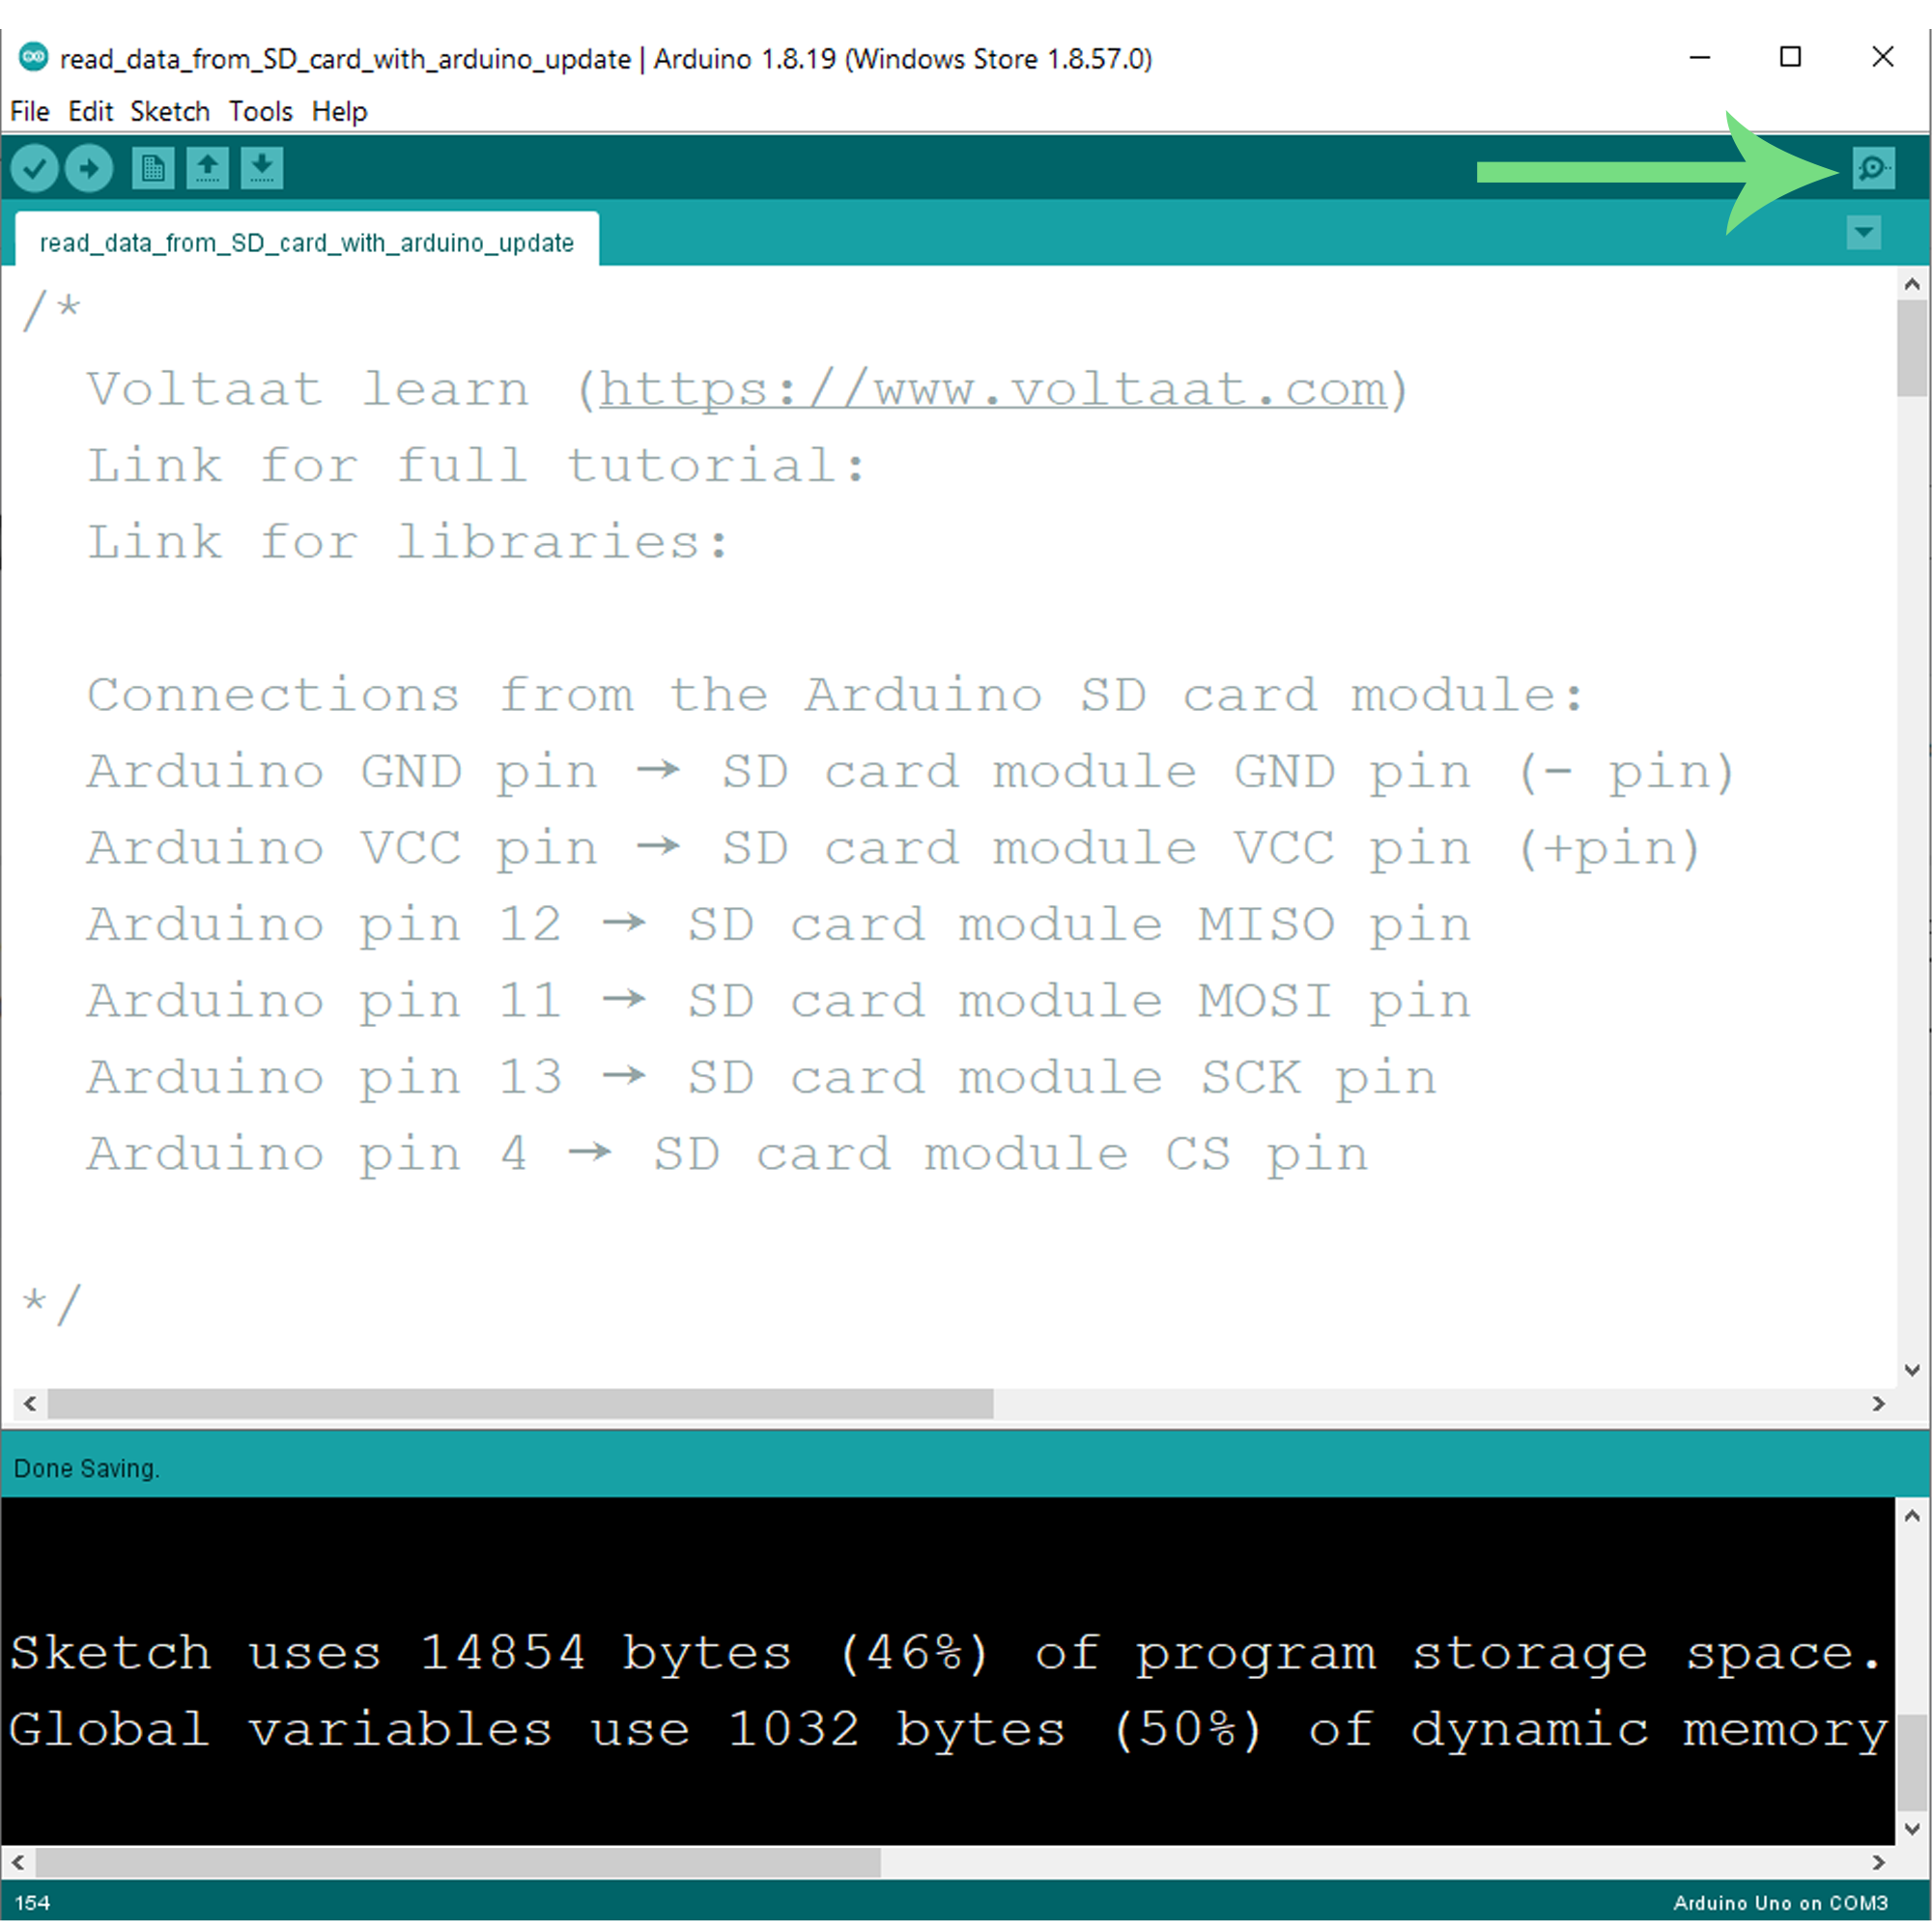Viewport: 1932px width, 1932px height.
Task: Click 'Arduino Uno on COM3' board status
Action: pos(1780,1903)
